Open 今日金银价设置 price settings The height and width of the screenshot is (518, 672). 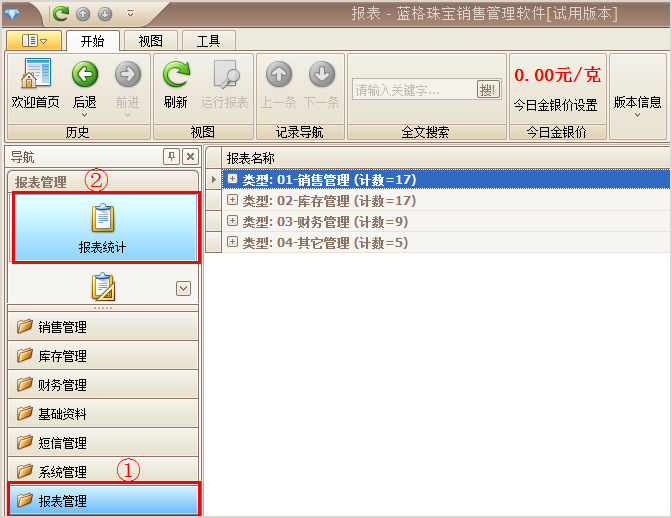point(556,105)
